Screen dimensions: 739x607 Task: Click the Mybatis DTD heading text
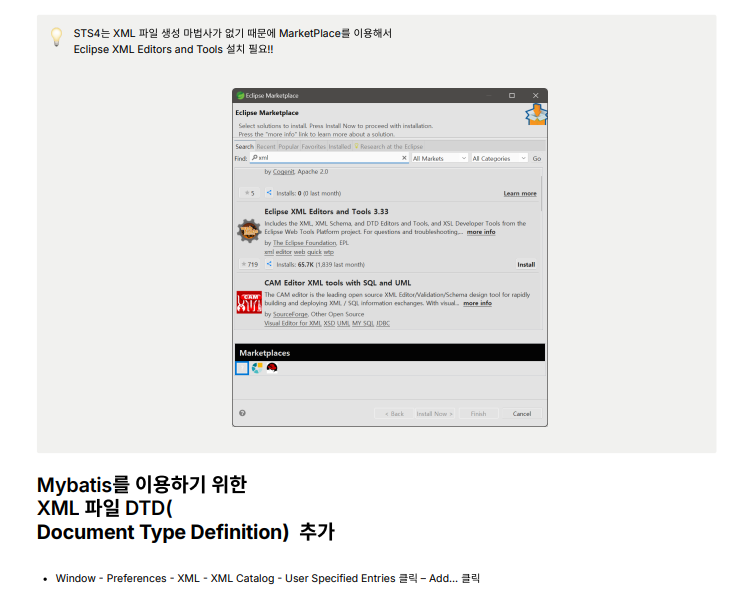[x=186, y=508]
